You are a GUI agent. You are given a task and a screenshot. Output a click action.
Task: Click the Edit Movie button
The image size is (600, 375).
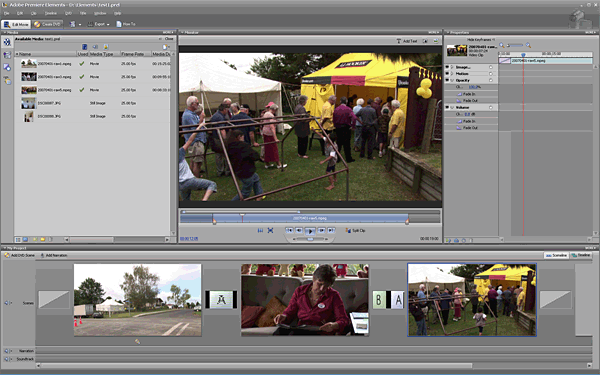tap(16, 24)
